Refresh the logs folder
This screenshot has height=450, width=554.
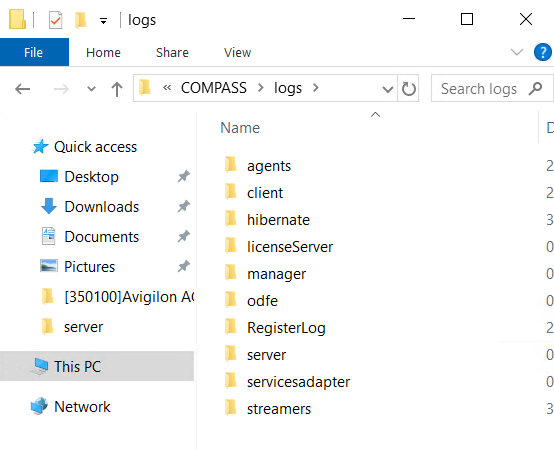point(408,89)
